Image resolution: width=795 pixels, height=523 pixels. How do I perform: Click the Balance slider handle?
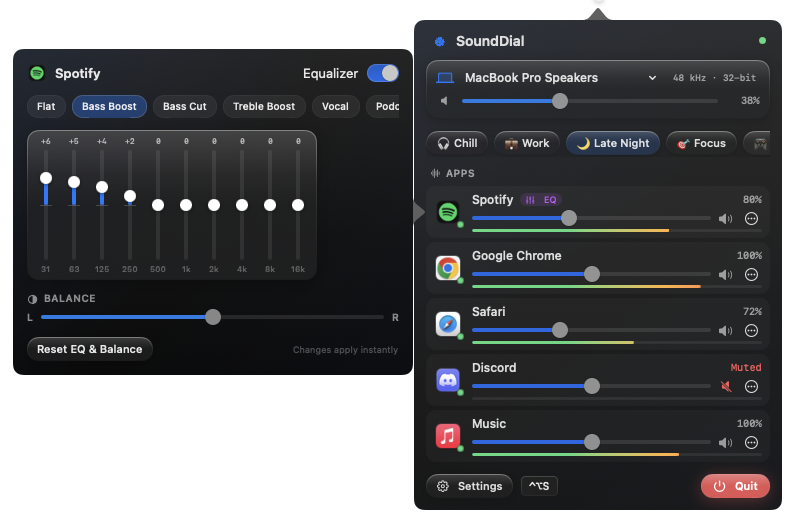click(x=213, y=317)
